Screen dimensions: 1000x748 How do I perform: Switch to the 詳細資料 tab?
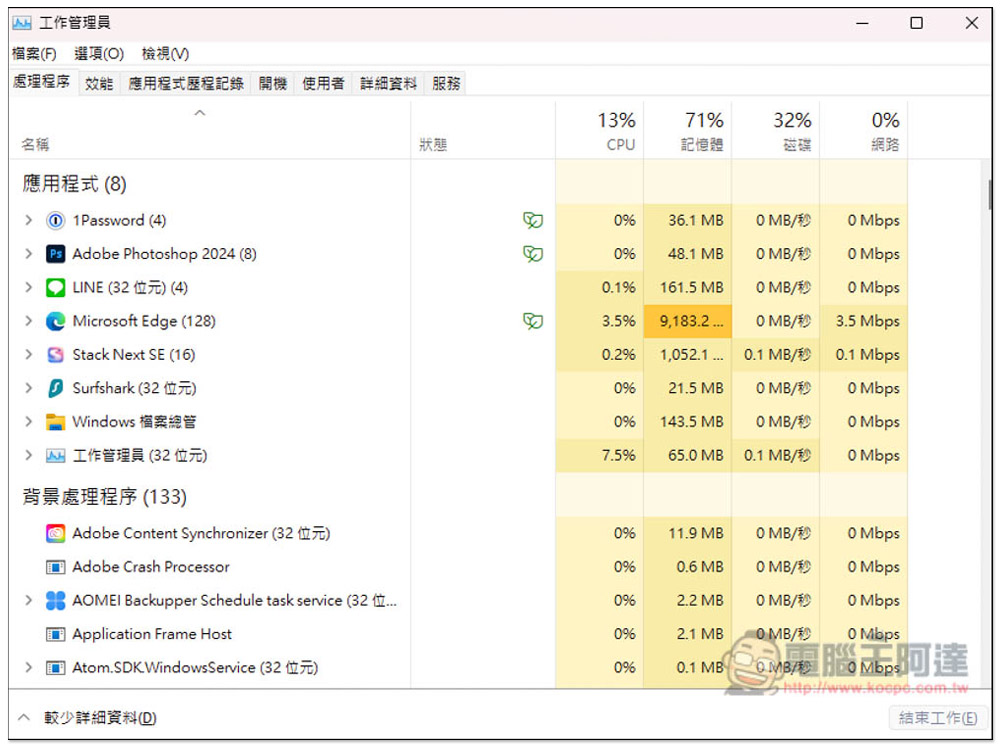388,84
